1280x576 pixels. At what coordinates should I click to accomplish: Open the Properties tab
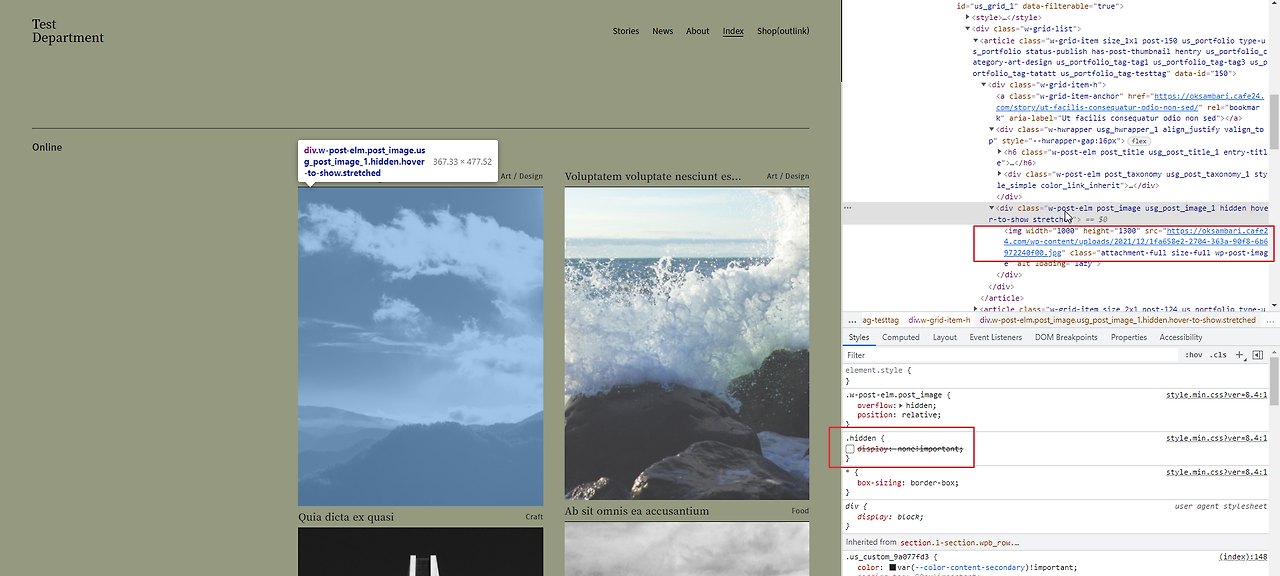[x=1129, y=337]
